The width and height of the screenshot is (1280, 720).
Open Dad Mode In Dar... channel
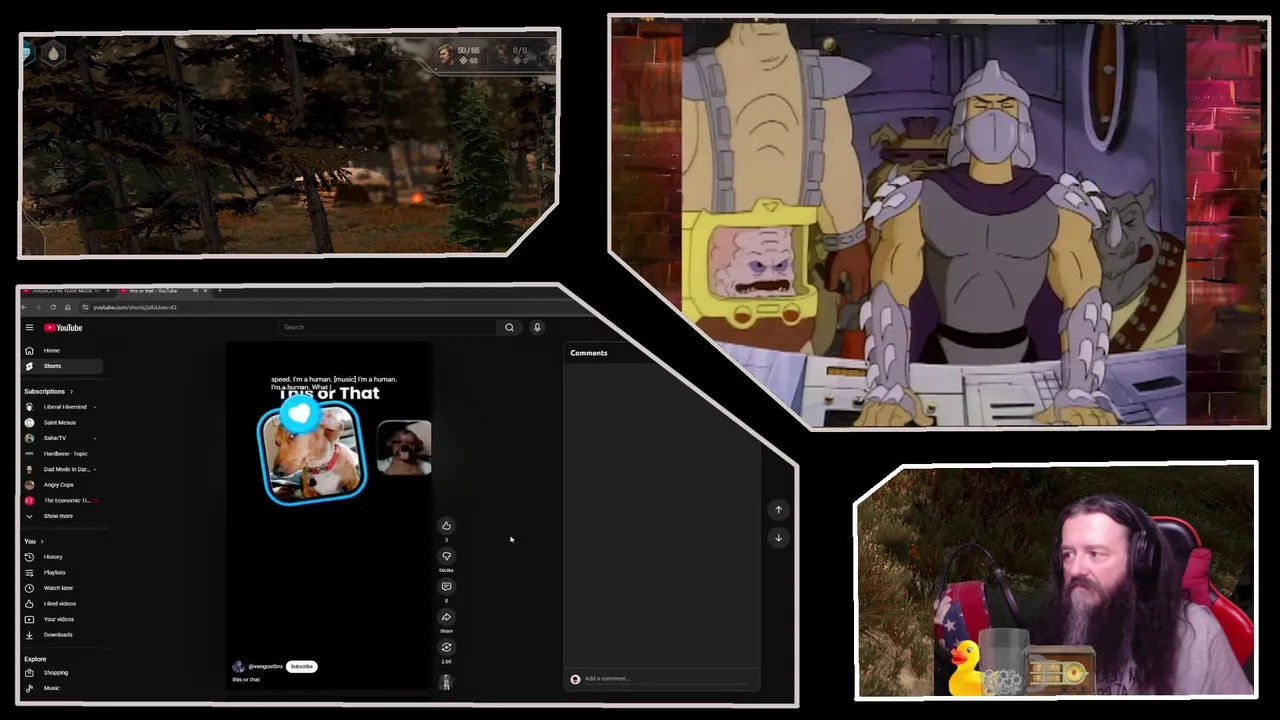click(62, 469)
